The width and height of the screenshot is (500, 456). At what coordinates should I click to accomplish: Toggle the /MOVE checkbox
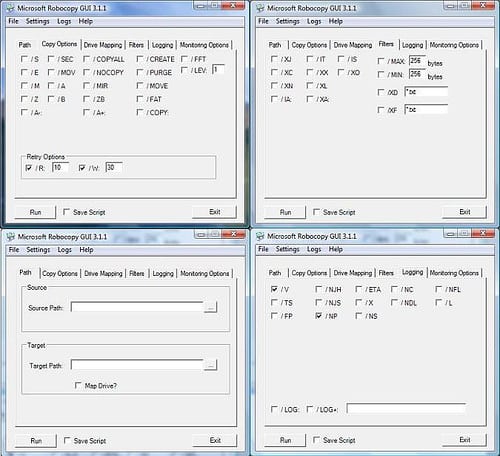[140, 86]
